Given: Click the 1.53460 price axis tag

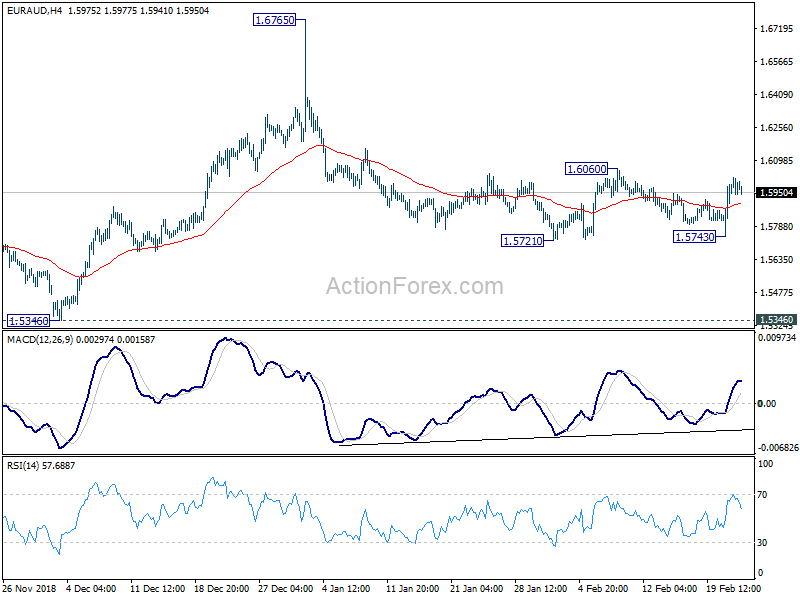Looking at the screenshot, I should [x=776, y=320].
